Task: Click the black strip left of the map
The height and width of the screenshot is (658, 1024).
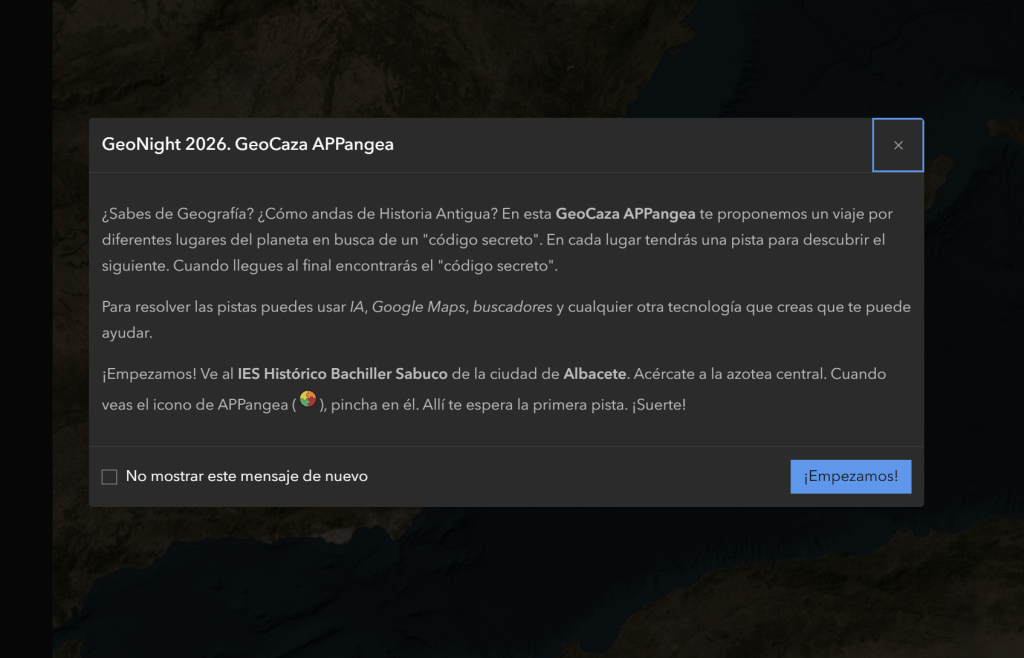Action: tap(25, 330)
